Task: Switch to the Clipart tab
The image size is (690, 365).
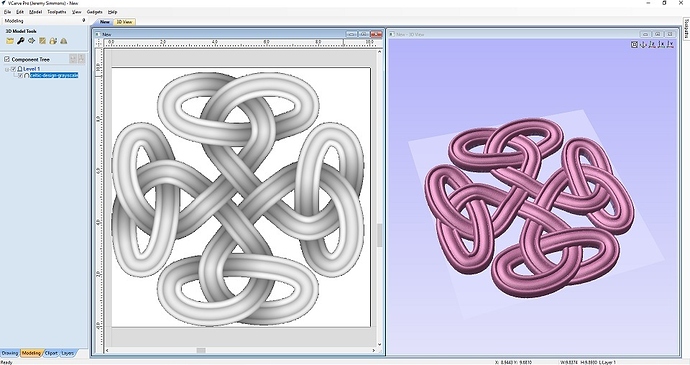Action: click(51, 353)
